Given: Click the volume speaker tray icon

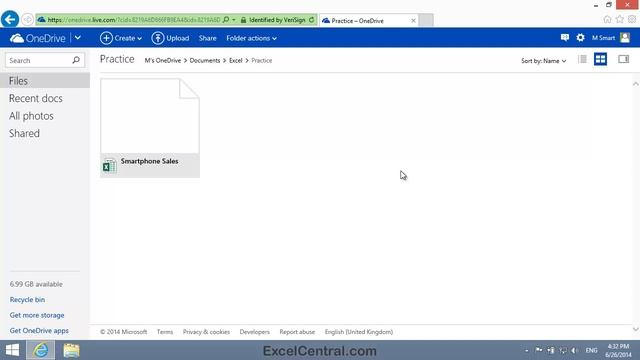Looking at the screenshot, I should pos(574,350).
